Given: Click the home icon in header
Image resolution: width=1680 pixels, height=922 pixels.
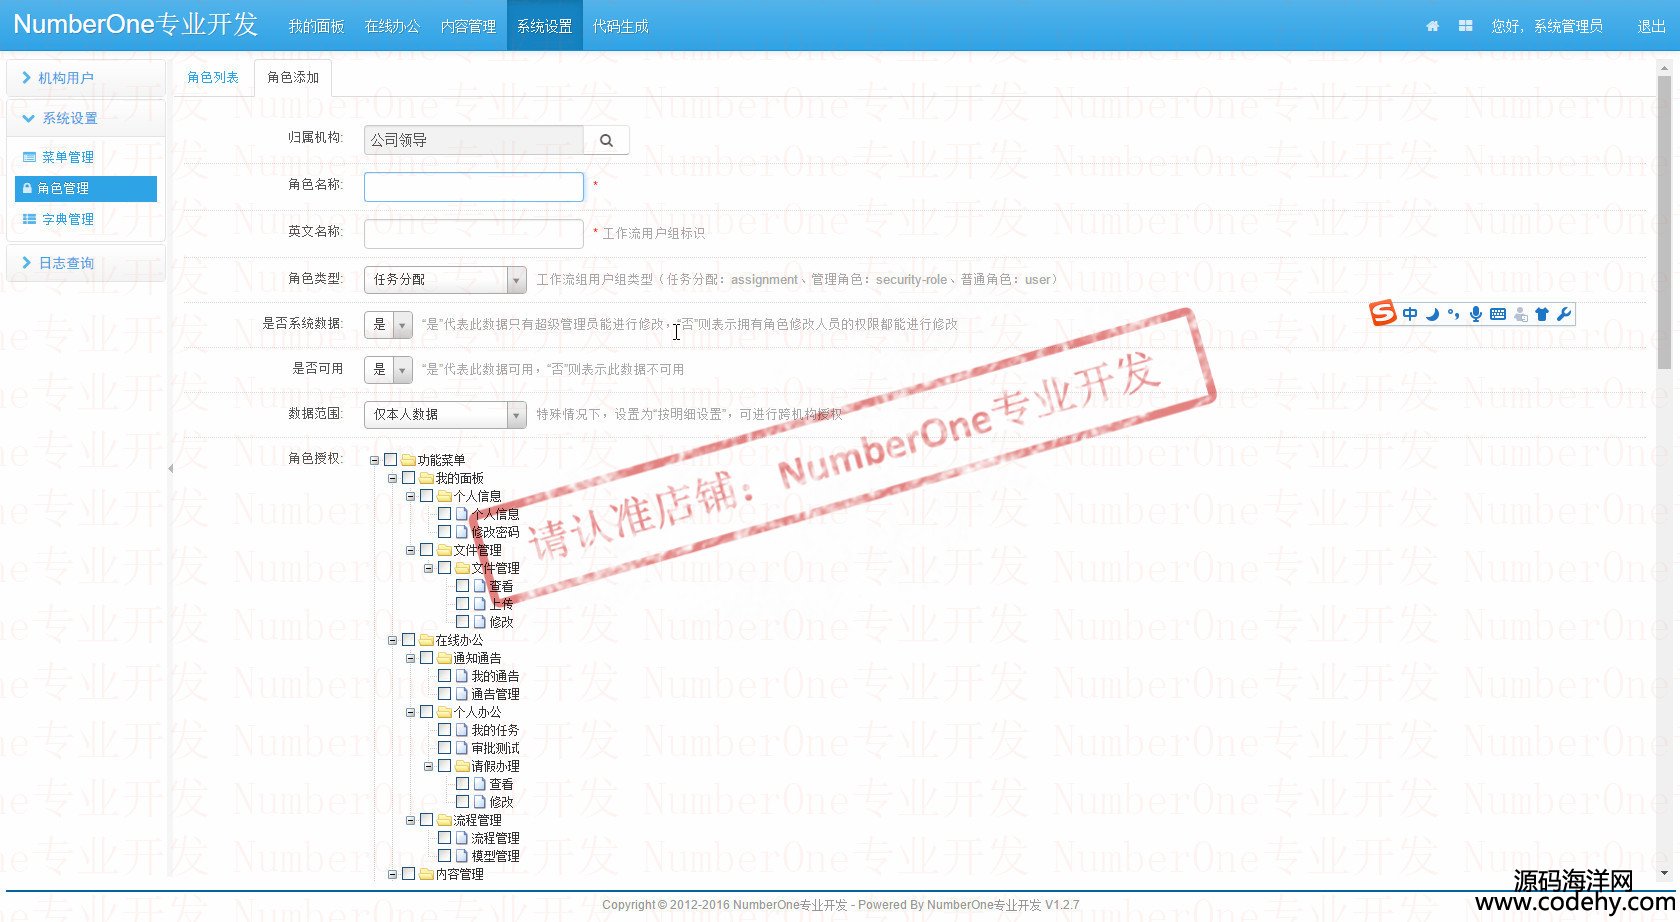Looking at the screenshot, I should click(1432, 26).
